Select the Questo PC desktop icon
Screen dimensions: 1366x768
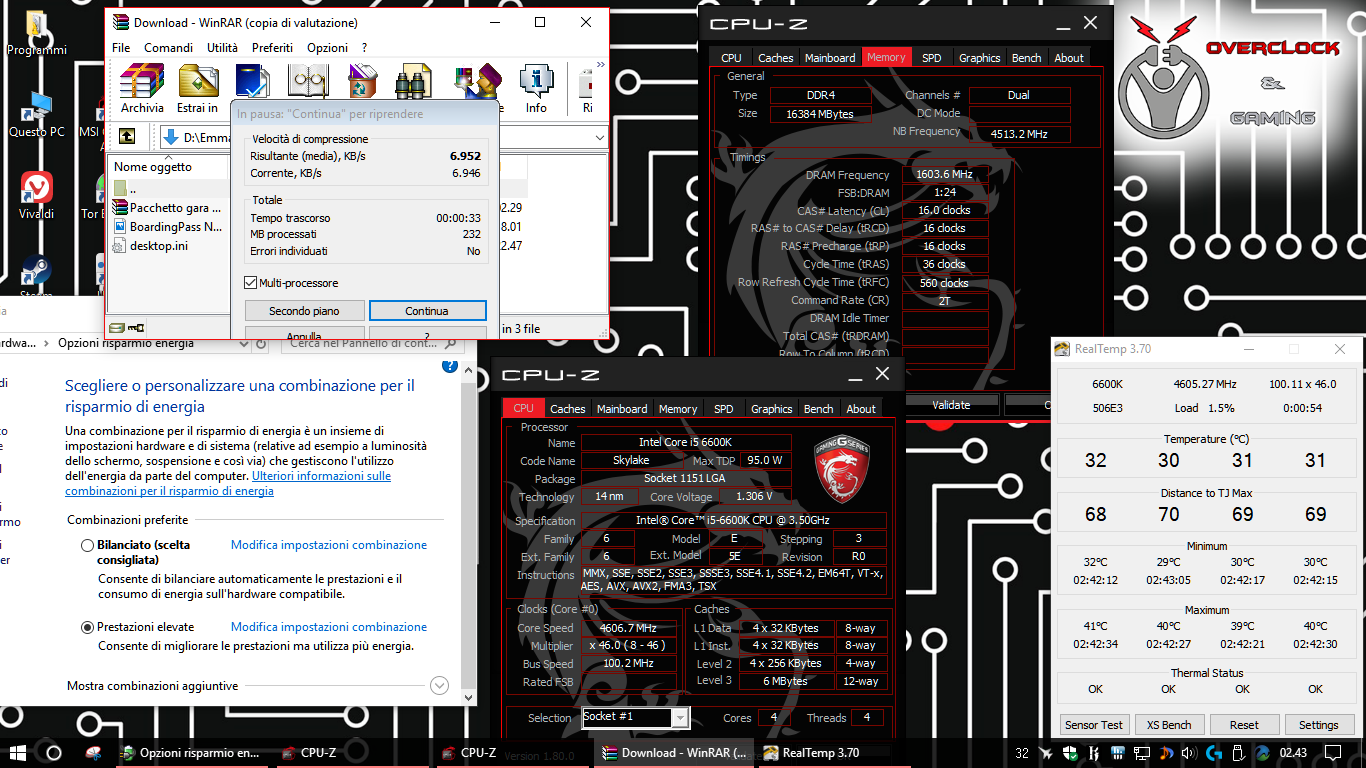pos(37,114)
